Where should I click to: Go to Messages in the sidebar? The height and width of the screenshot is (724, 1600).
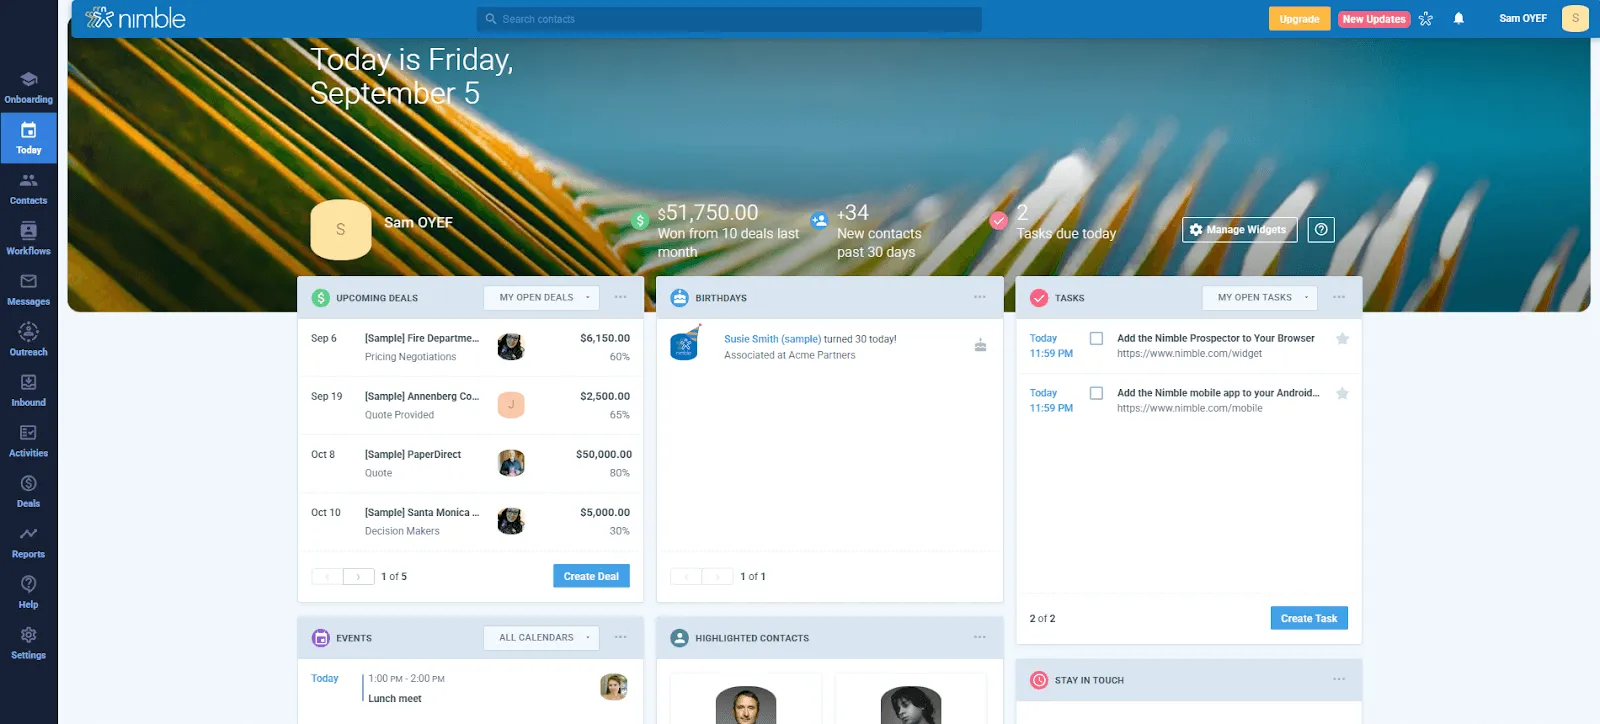(x=28, y=289)
